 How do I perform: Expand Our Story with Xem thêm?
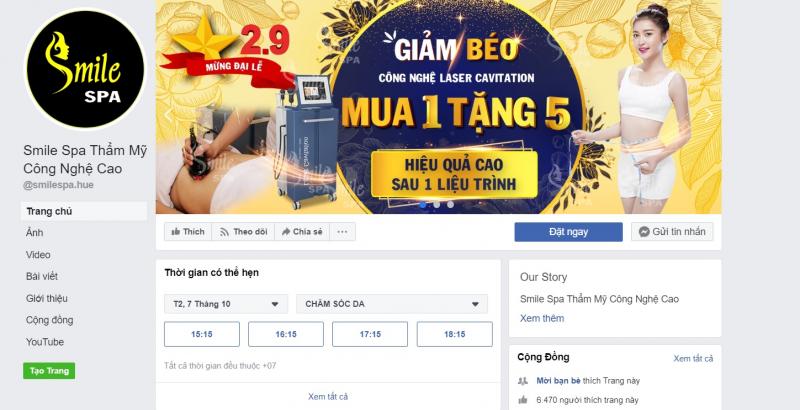pyautogui.click(x=542, y=318)
